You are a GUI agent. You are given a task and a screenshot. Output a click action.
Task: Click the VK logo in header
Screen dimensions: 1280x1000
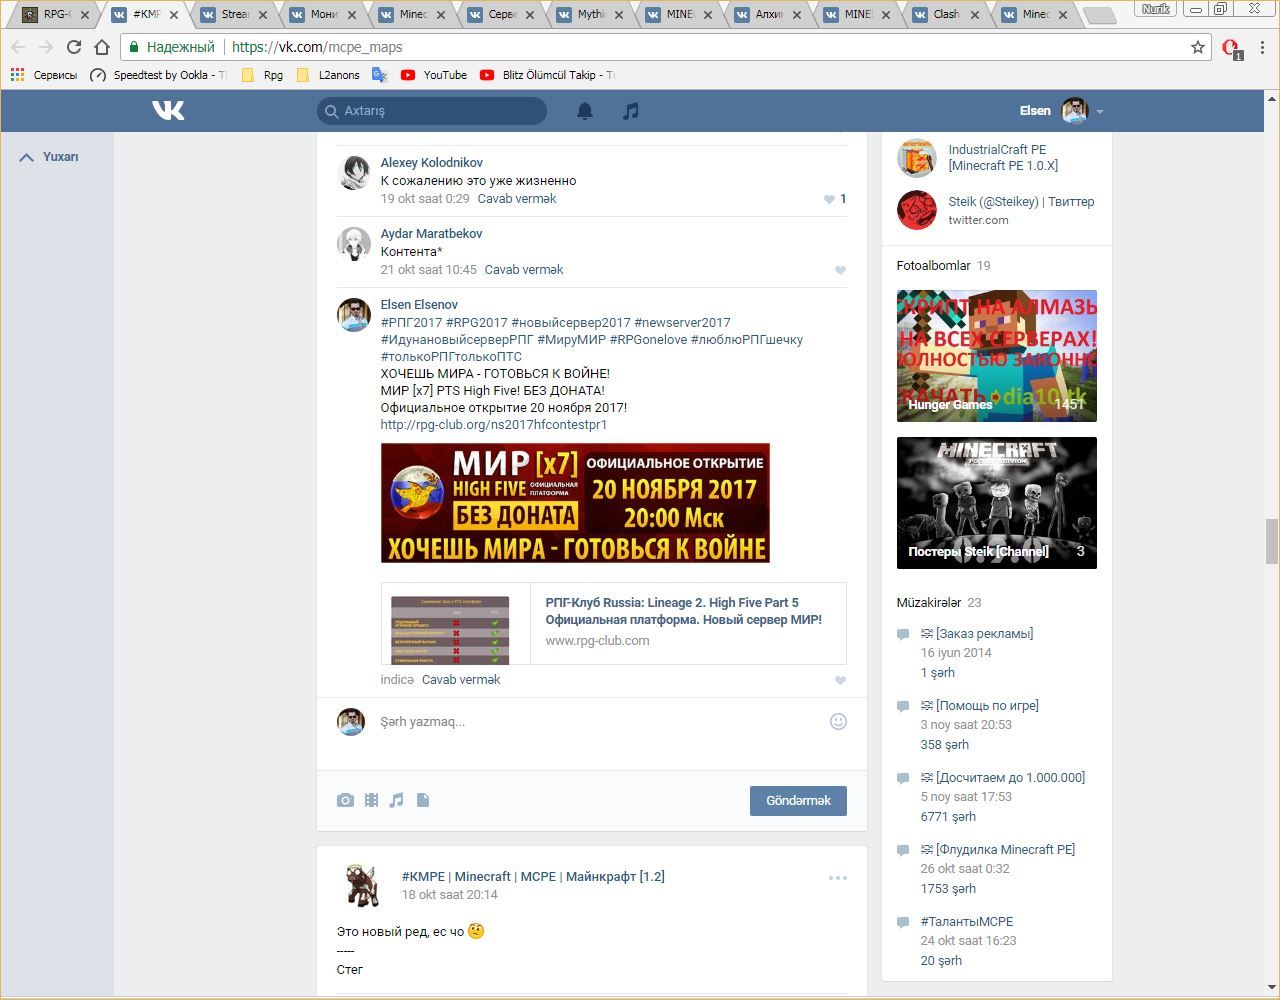168,111
